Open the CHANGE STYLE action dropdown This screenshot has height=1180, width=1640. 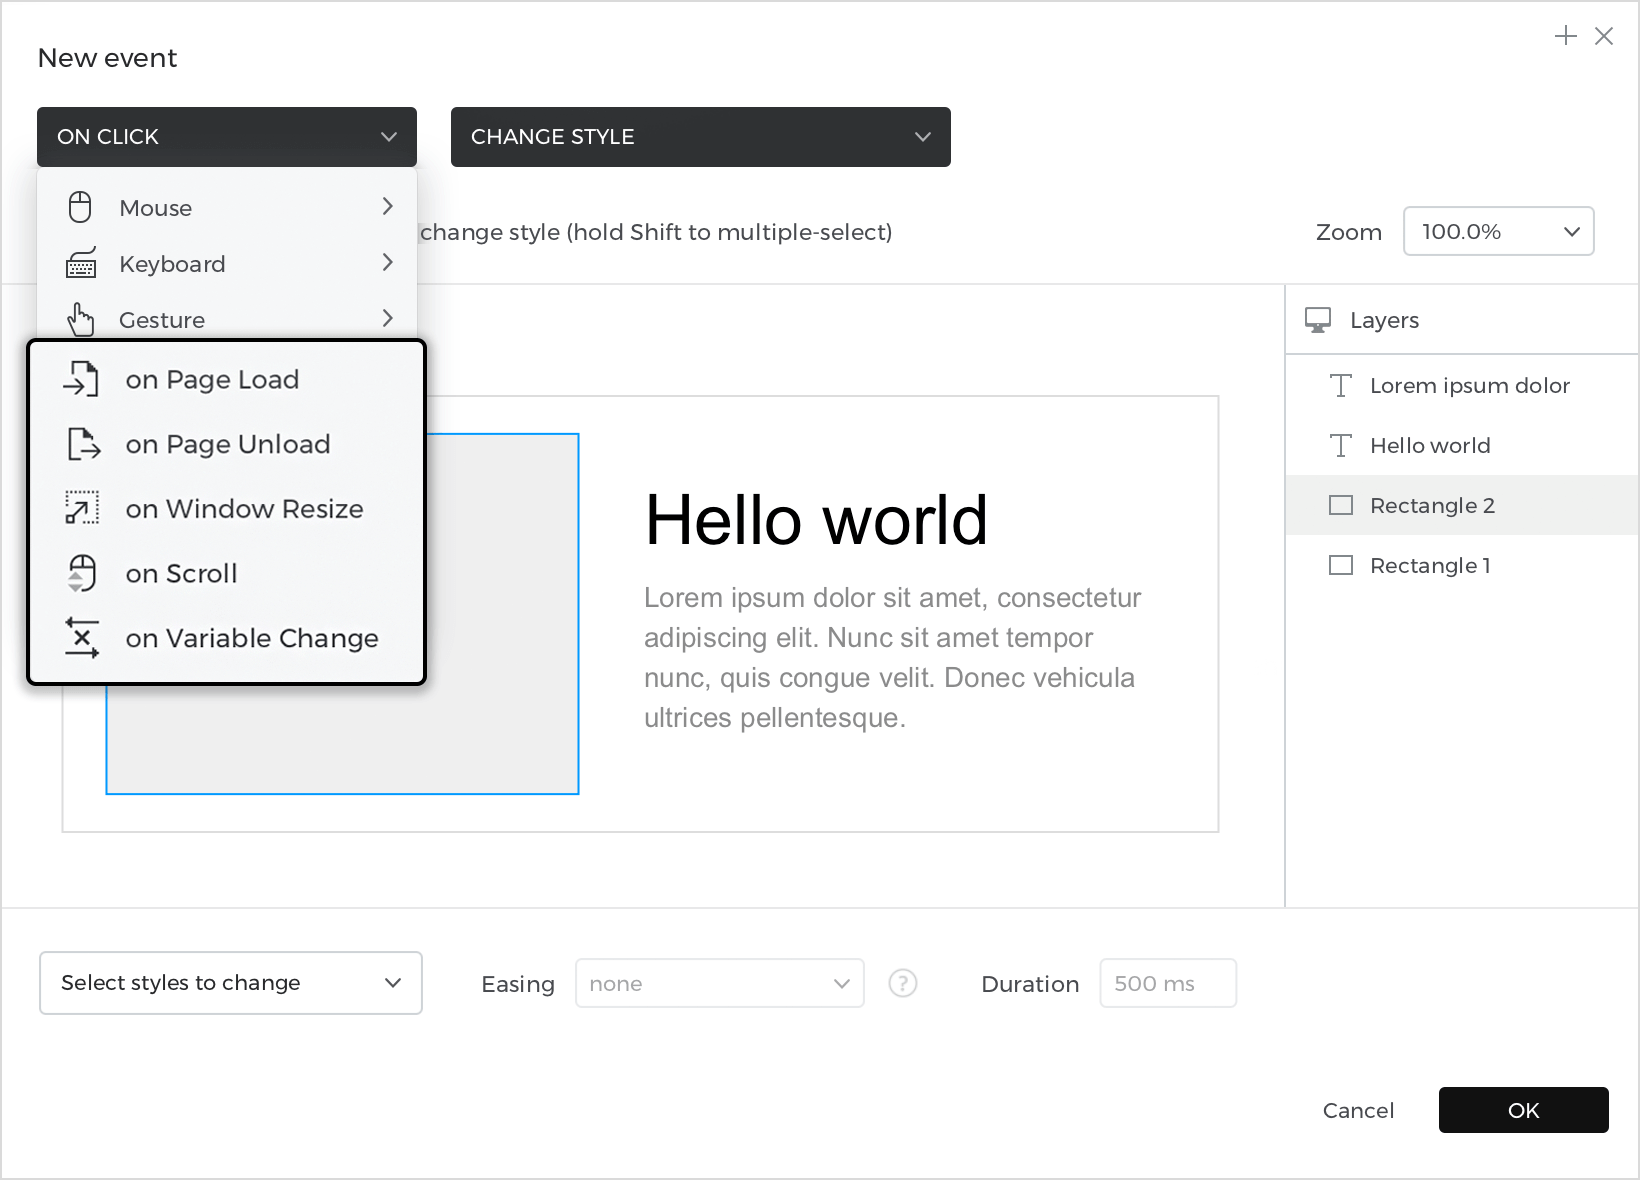pyautogui.click(x=701, y=137)
